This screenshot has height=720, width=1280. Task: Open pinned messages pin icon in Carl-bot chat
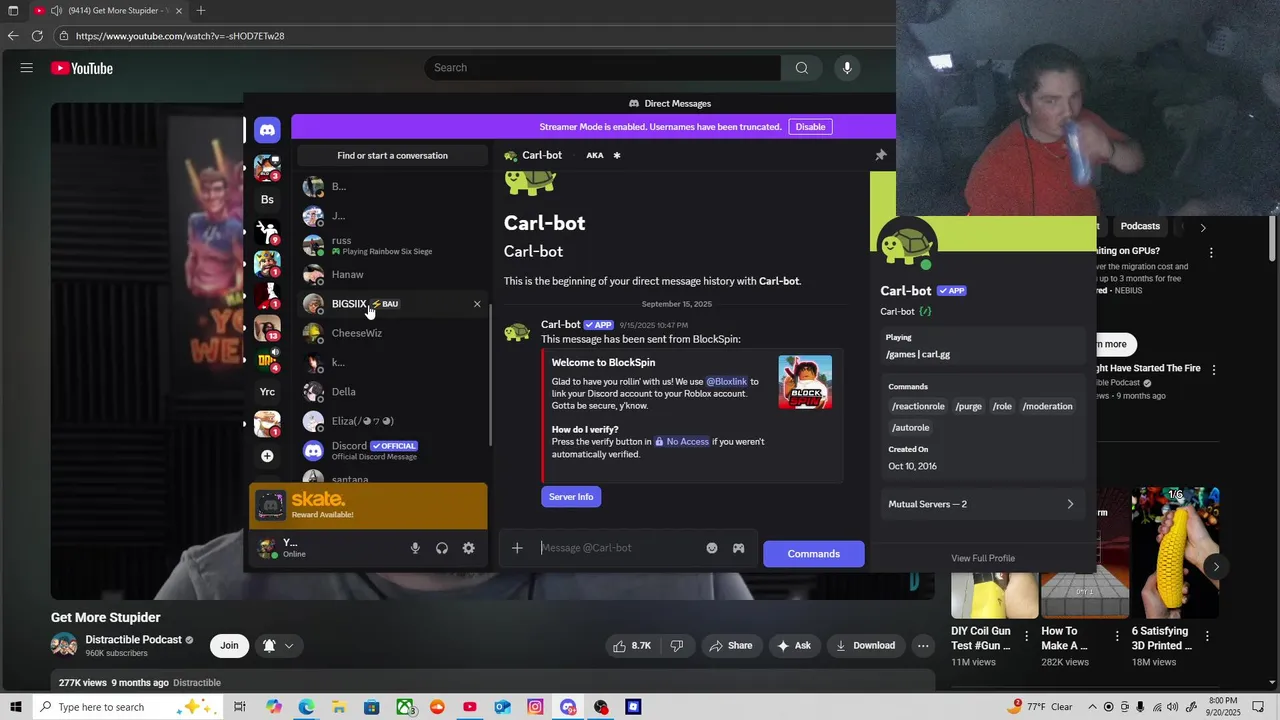pos(881,155)
